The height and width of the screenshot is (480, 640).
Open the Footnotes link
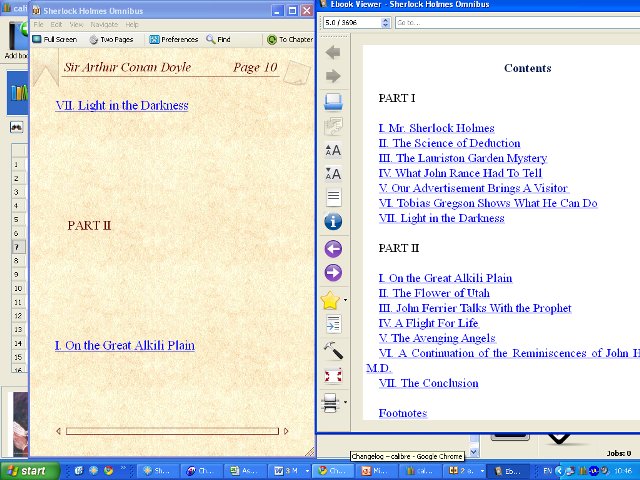click(402, 413)
